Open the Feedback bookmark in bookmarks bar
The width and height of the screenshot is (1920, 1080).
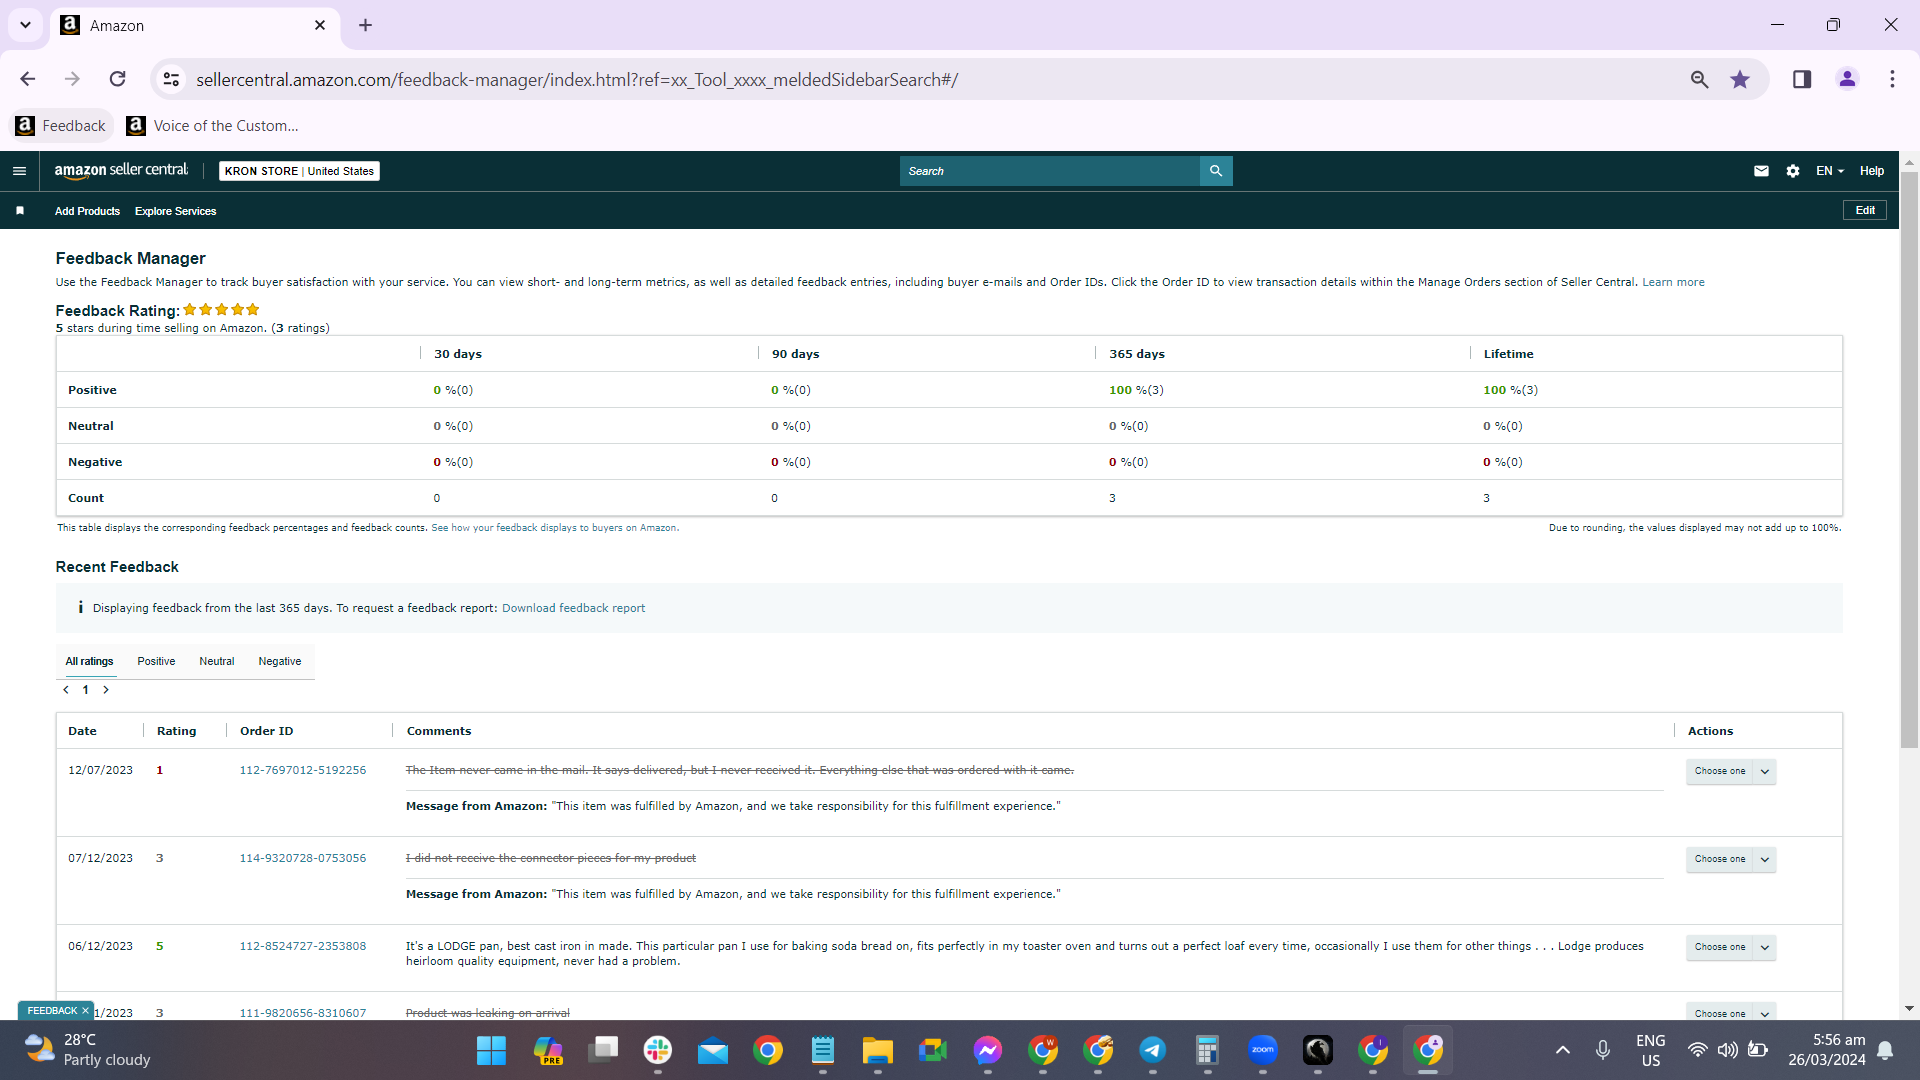coord(62,126)
